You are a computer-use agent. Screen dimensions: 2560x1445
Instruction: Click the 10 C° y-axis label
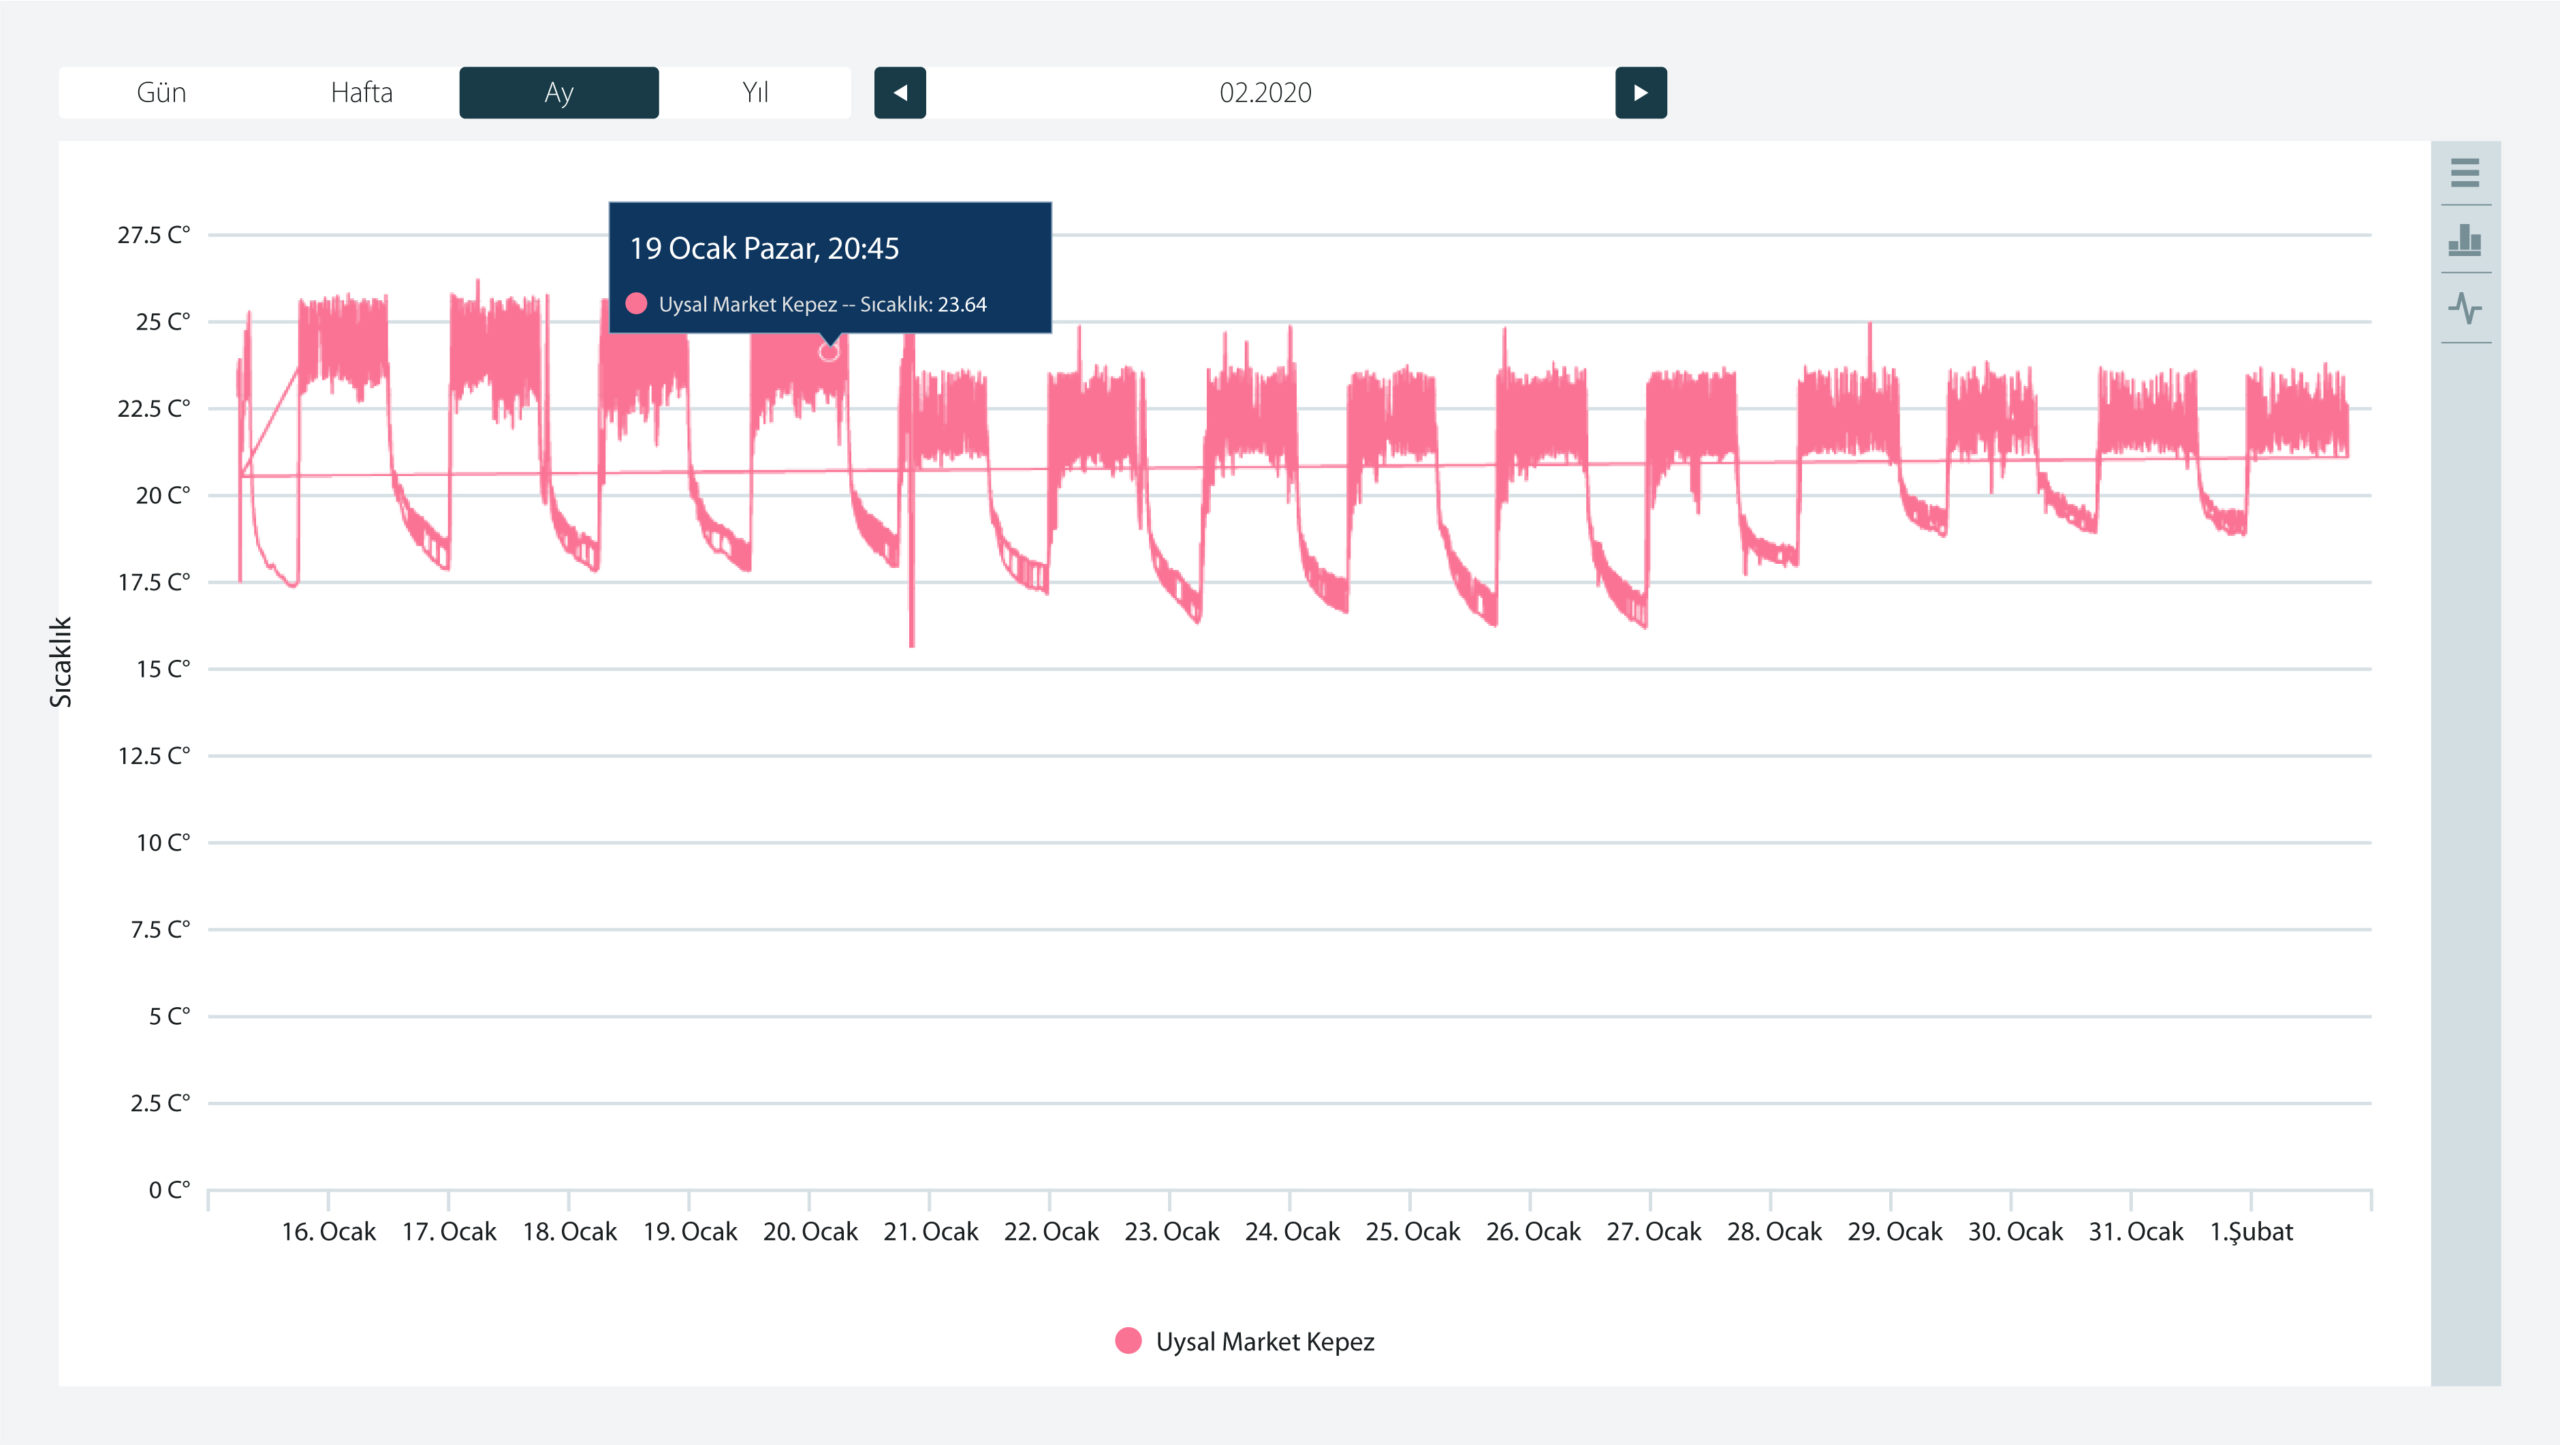tap(163, 843)
